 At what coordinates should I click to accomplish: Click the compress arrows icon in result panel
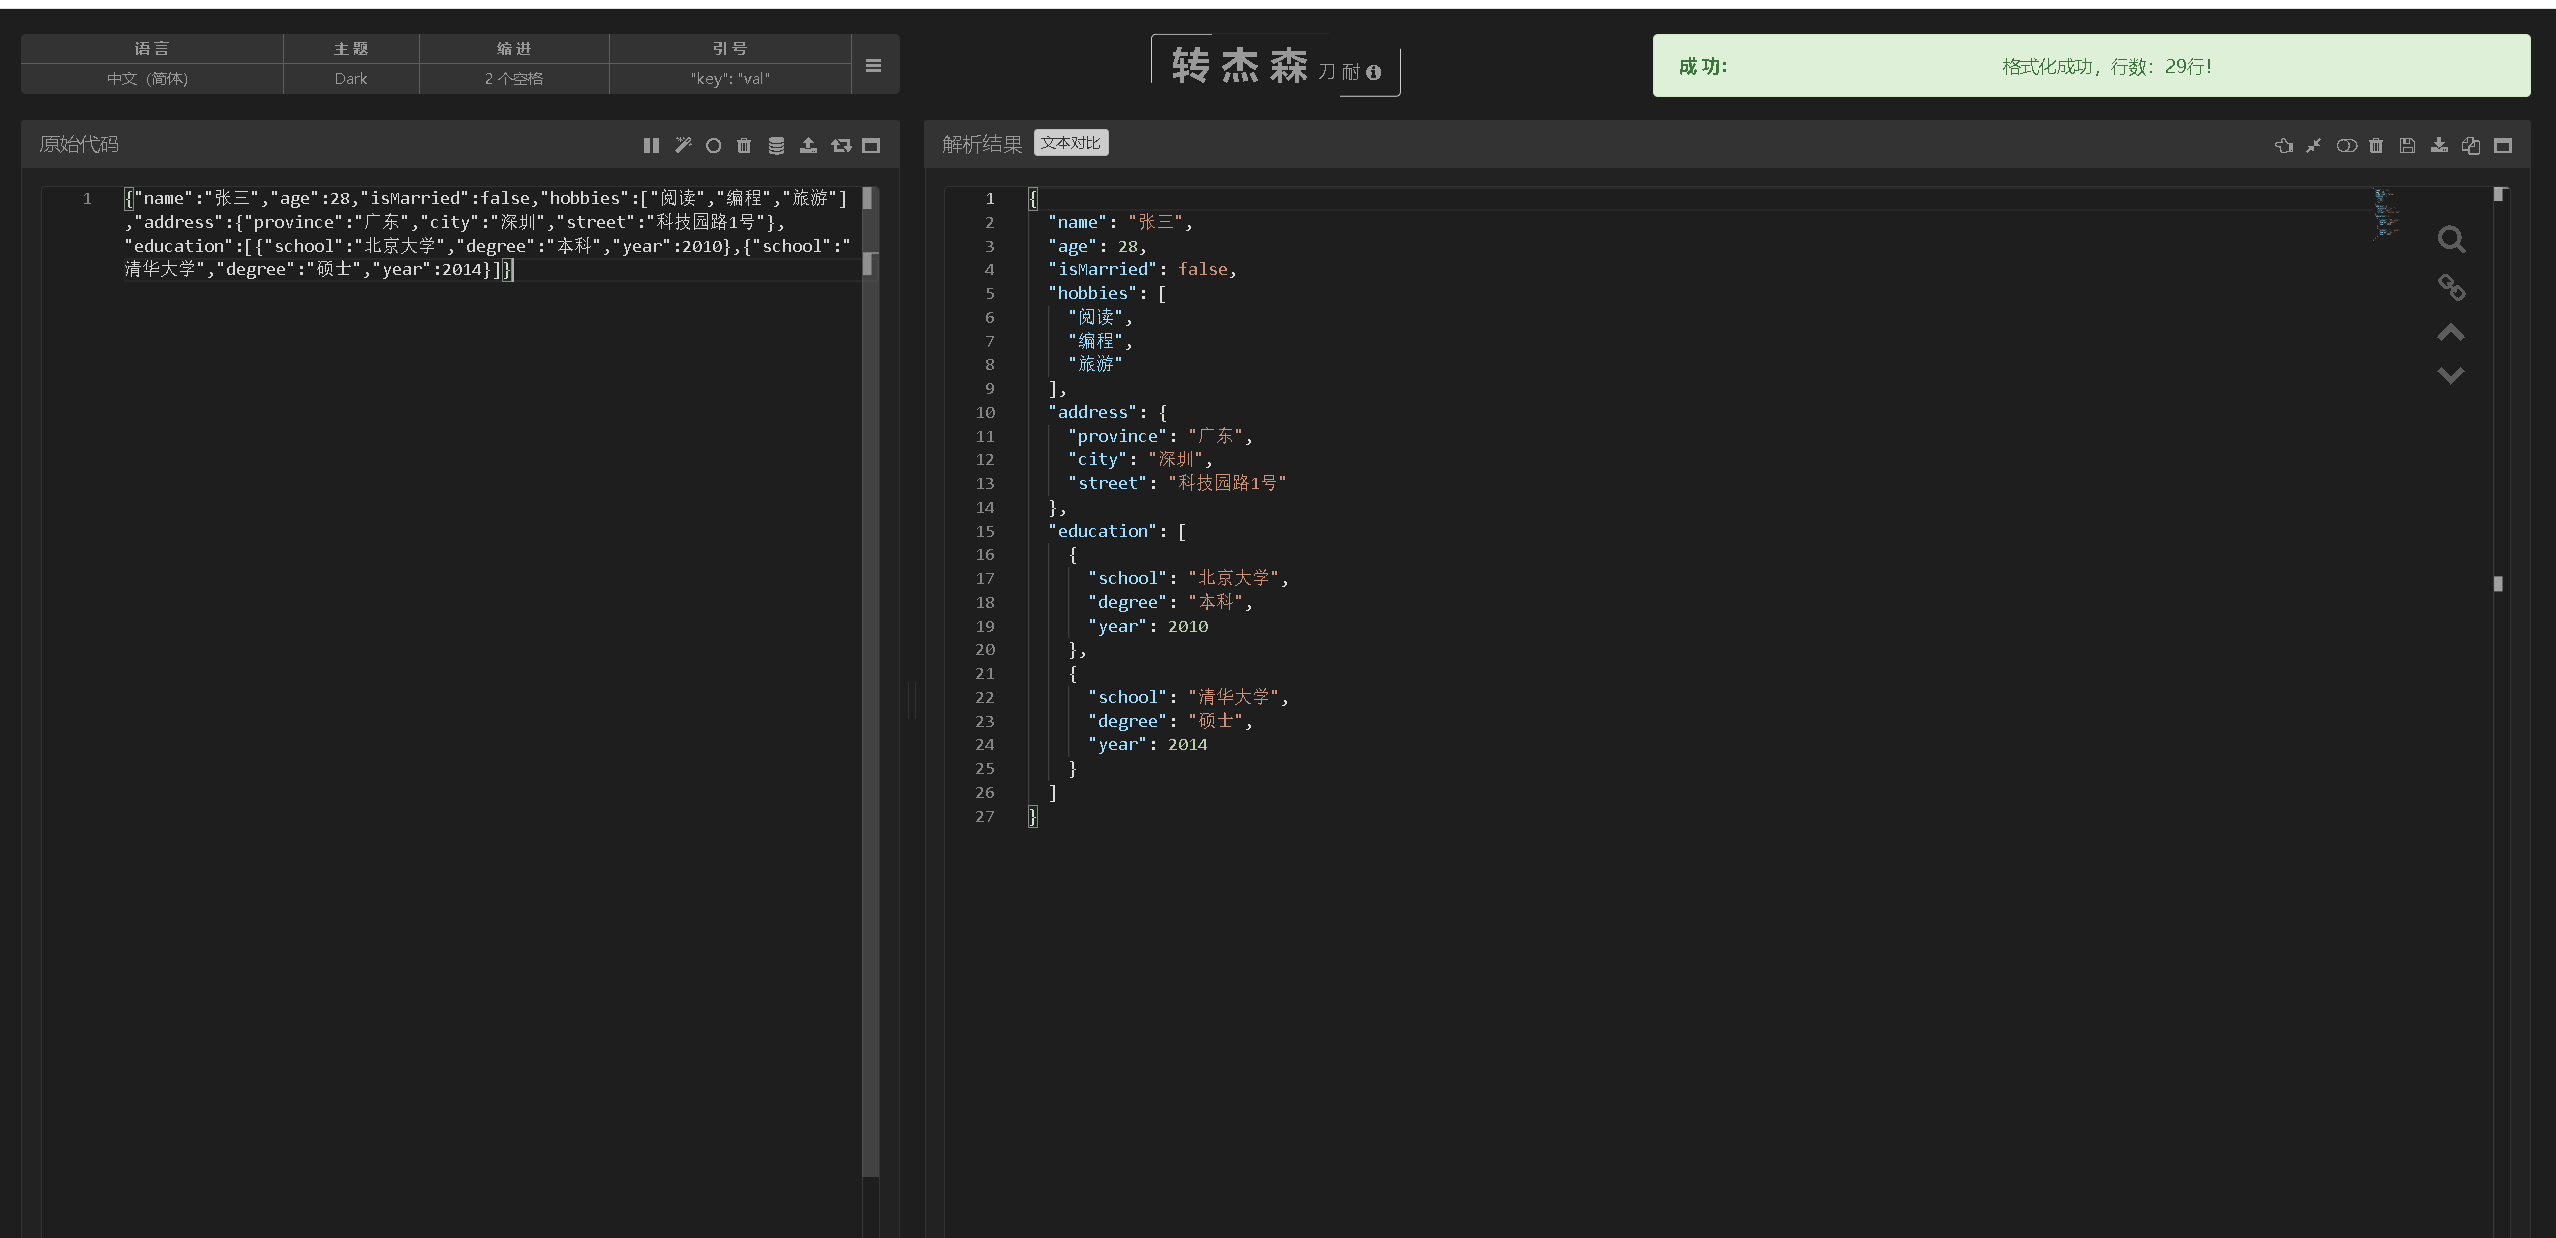(2314, 145)
